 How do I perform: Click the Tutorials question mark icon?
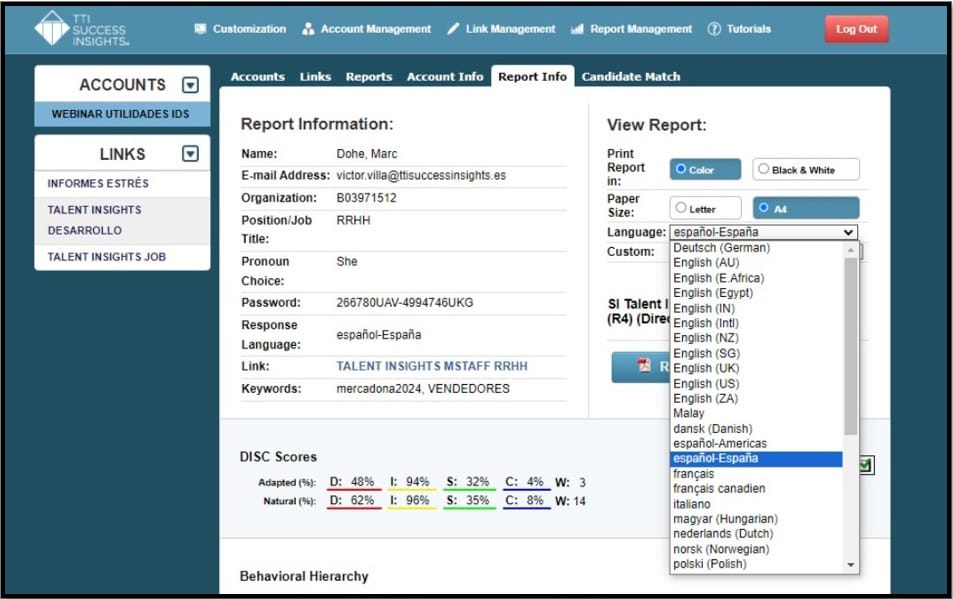pyautogui.click(x=714, y=29)
